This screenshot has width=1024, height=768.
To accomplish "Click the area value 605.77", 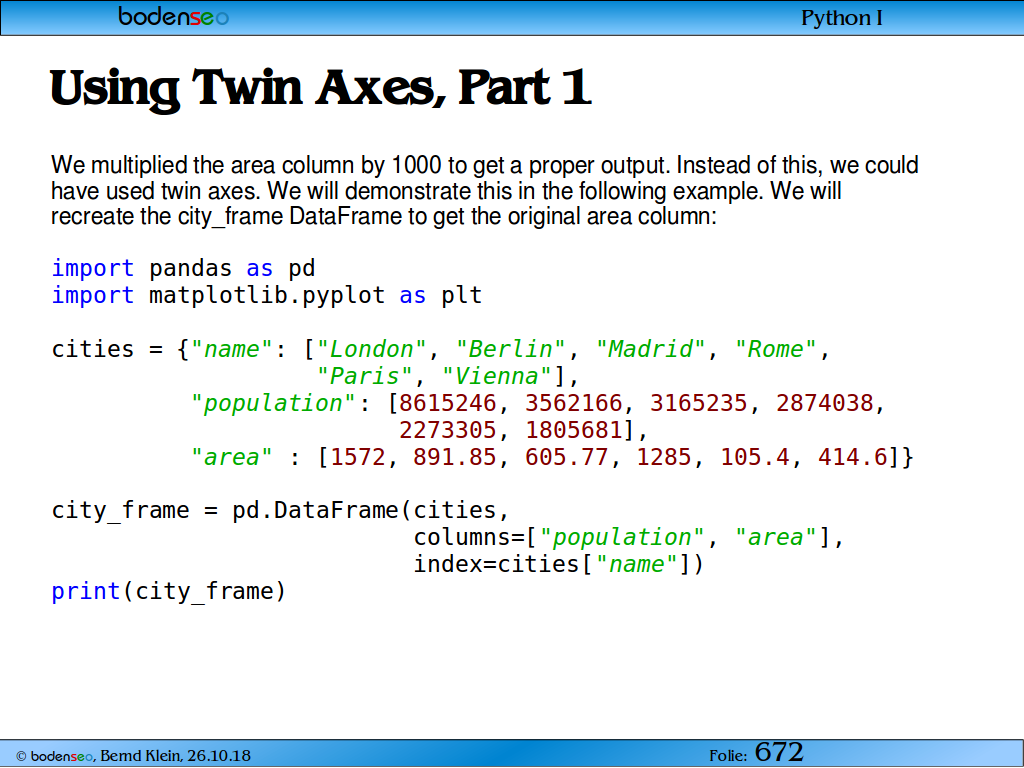I will (x=566, y=456).
